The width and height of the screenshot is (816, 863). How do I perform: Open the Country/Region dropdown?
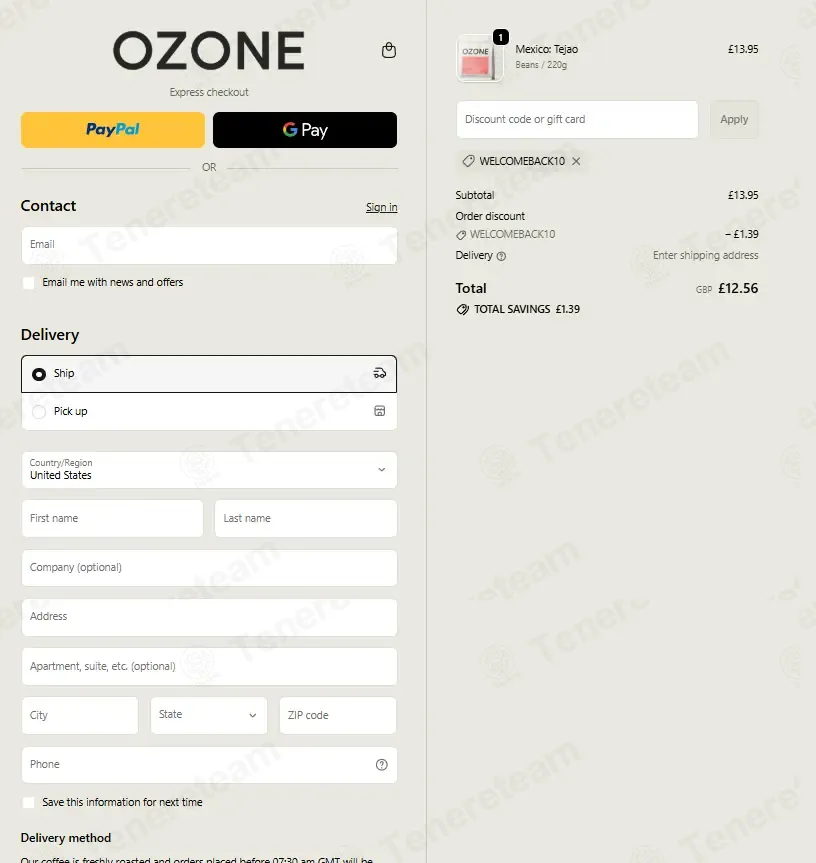pos(209,469)
